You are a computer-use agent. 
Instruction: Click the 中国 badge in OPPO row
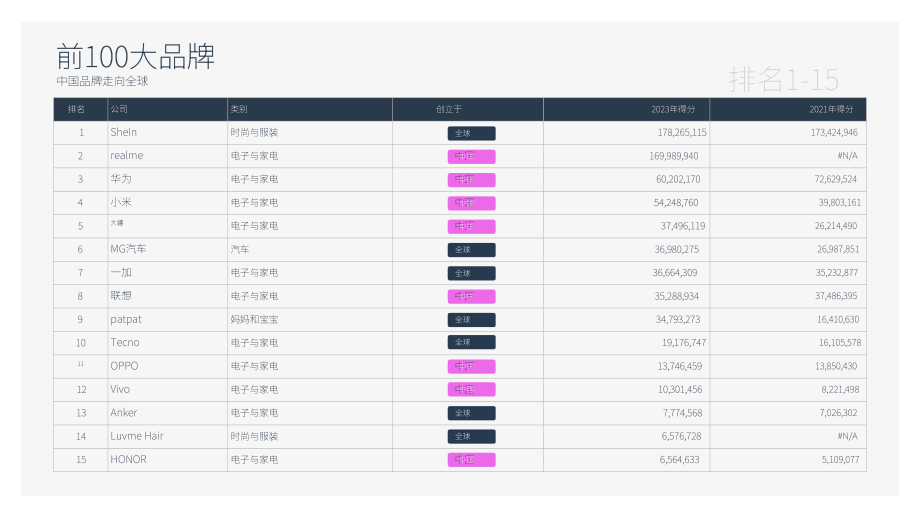tap(471, 367)
